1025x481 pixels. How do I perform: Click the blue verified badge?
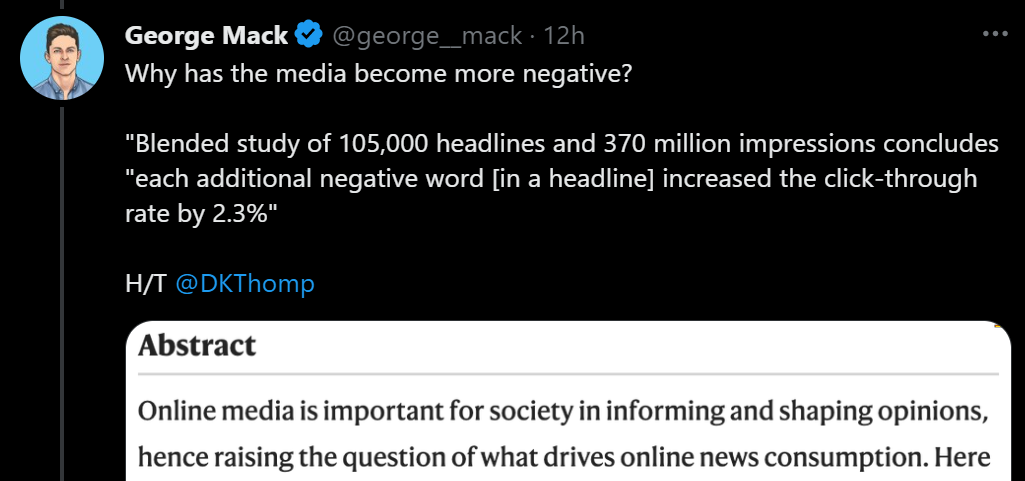click(x=308, y=36)
